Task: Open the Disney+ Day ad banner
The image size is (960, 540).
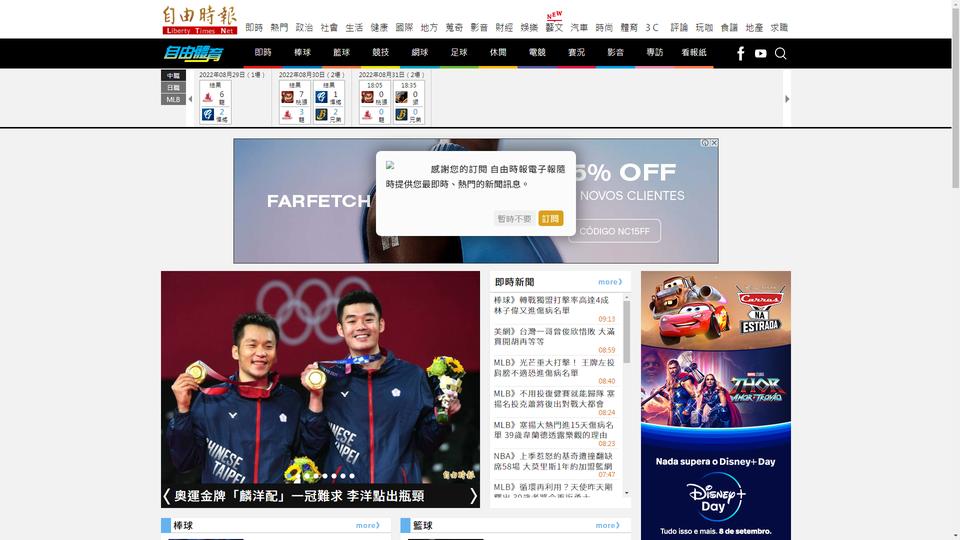Action: click(x=716, y=487)
